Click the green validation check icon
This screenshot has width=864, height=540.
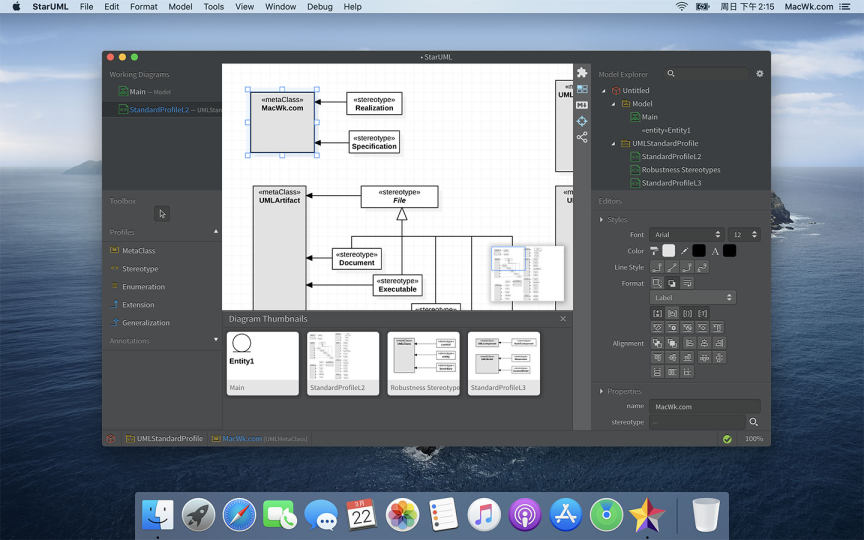pos(727,439)
